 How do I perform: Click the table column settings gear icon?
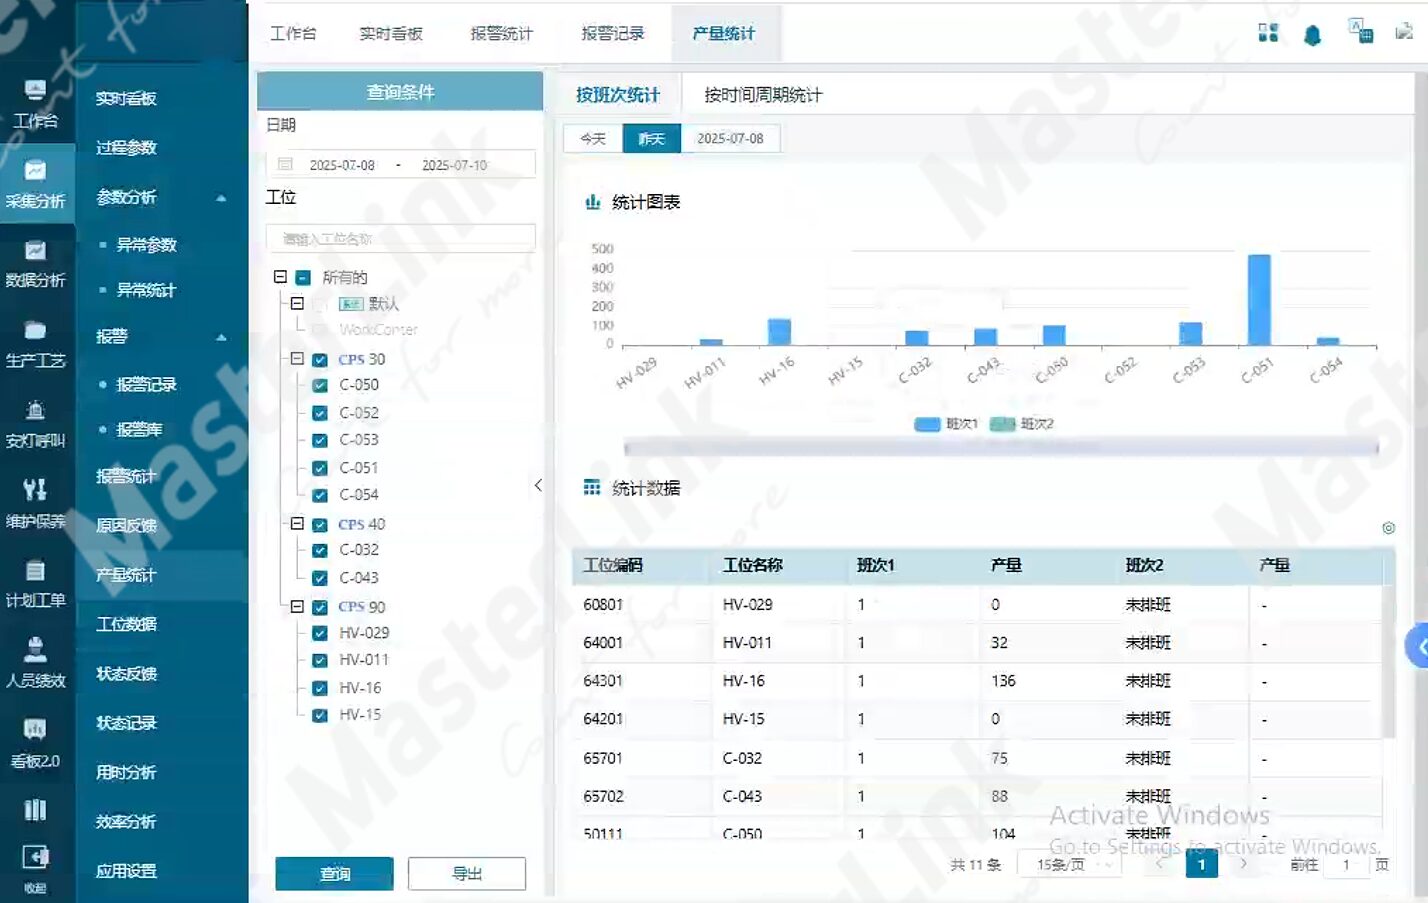point(1388,528)
